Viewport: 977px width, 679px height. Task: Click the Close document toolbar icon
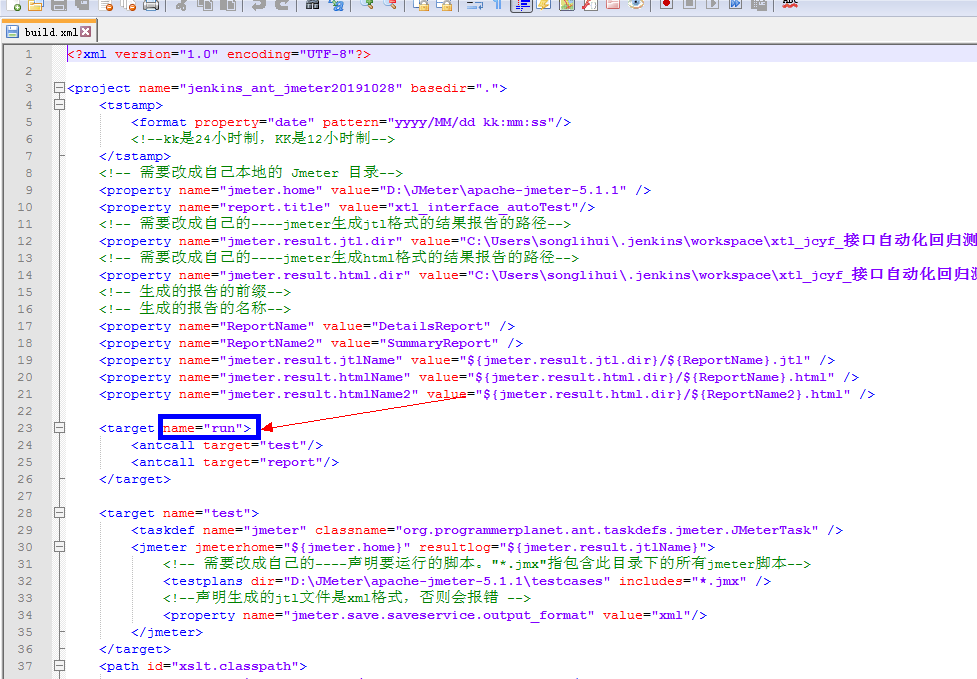click(106, 5)
